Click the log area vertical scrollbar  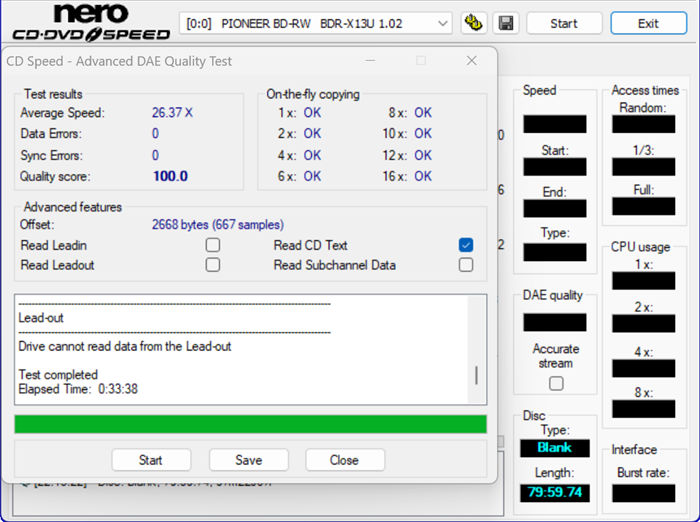476,375
